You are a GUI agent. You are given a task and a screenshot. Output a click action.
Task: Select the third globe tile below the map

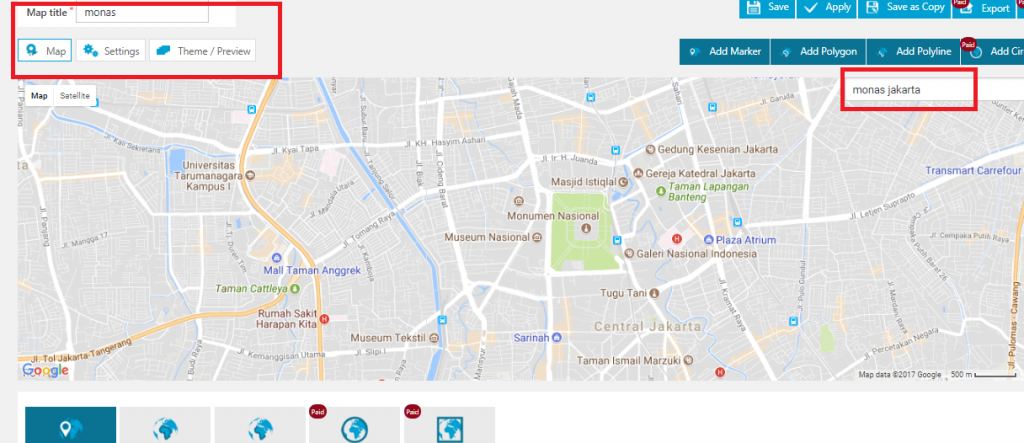click(260, 425)
